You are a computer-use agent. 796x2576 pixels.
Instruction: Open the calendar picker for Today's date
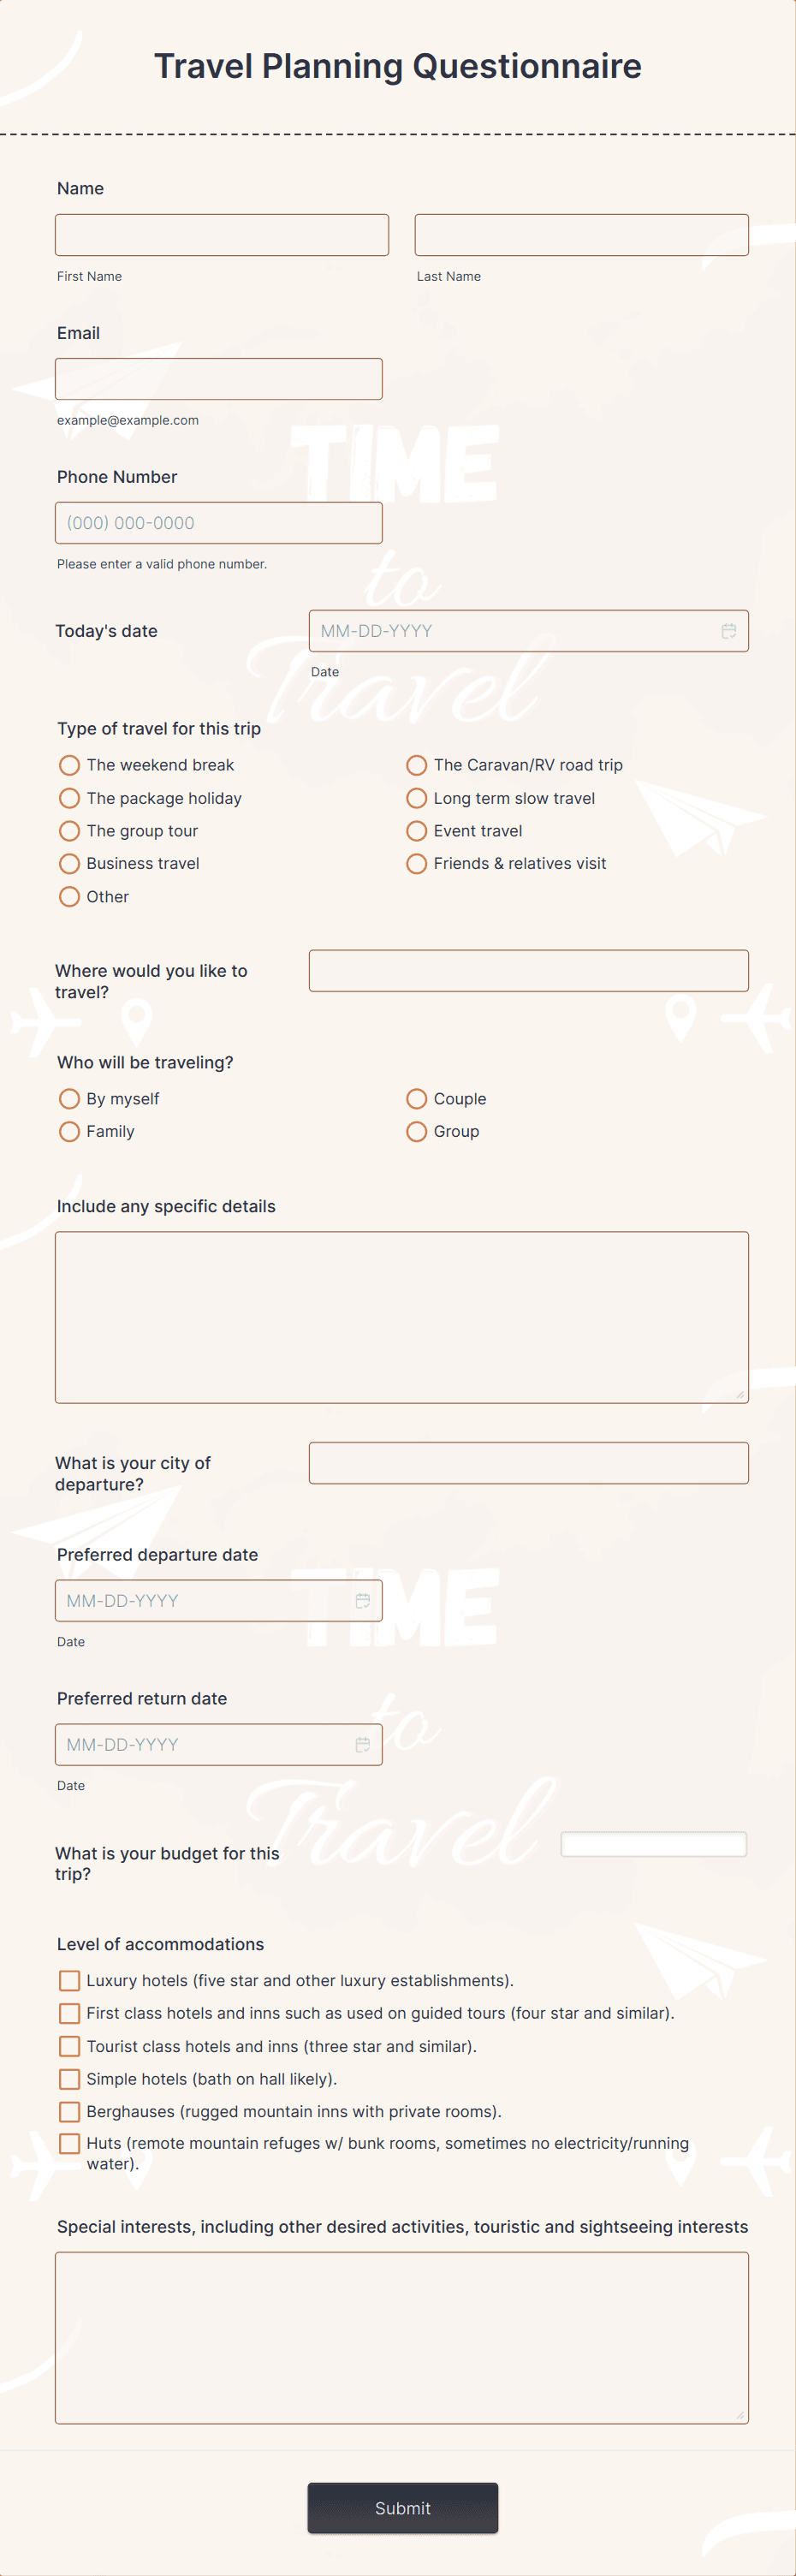click(728, 631)
